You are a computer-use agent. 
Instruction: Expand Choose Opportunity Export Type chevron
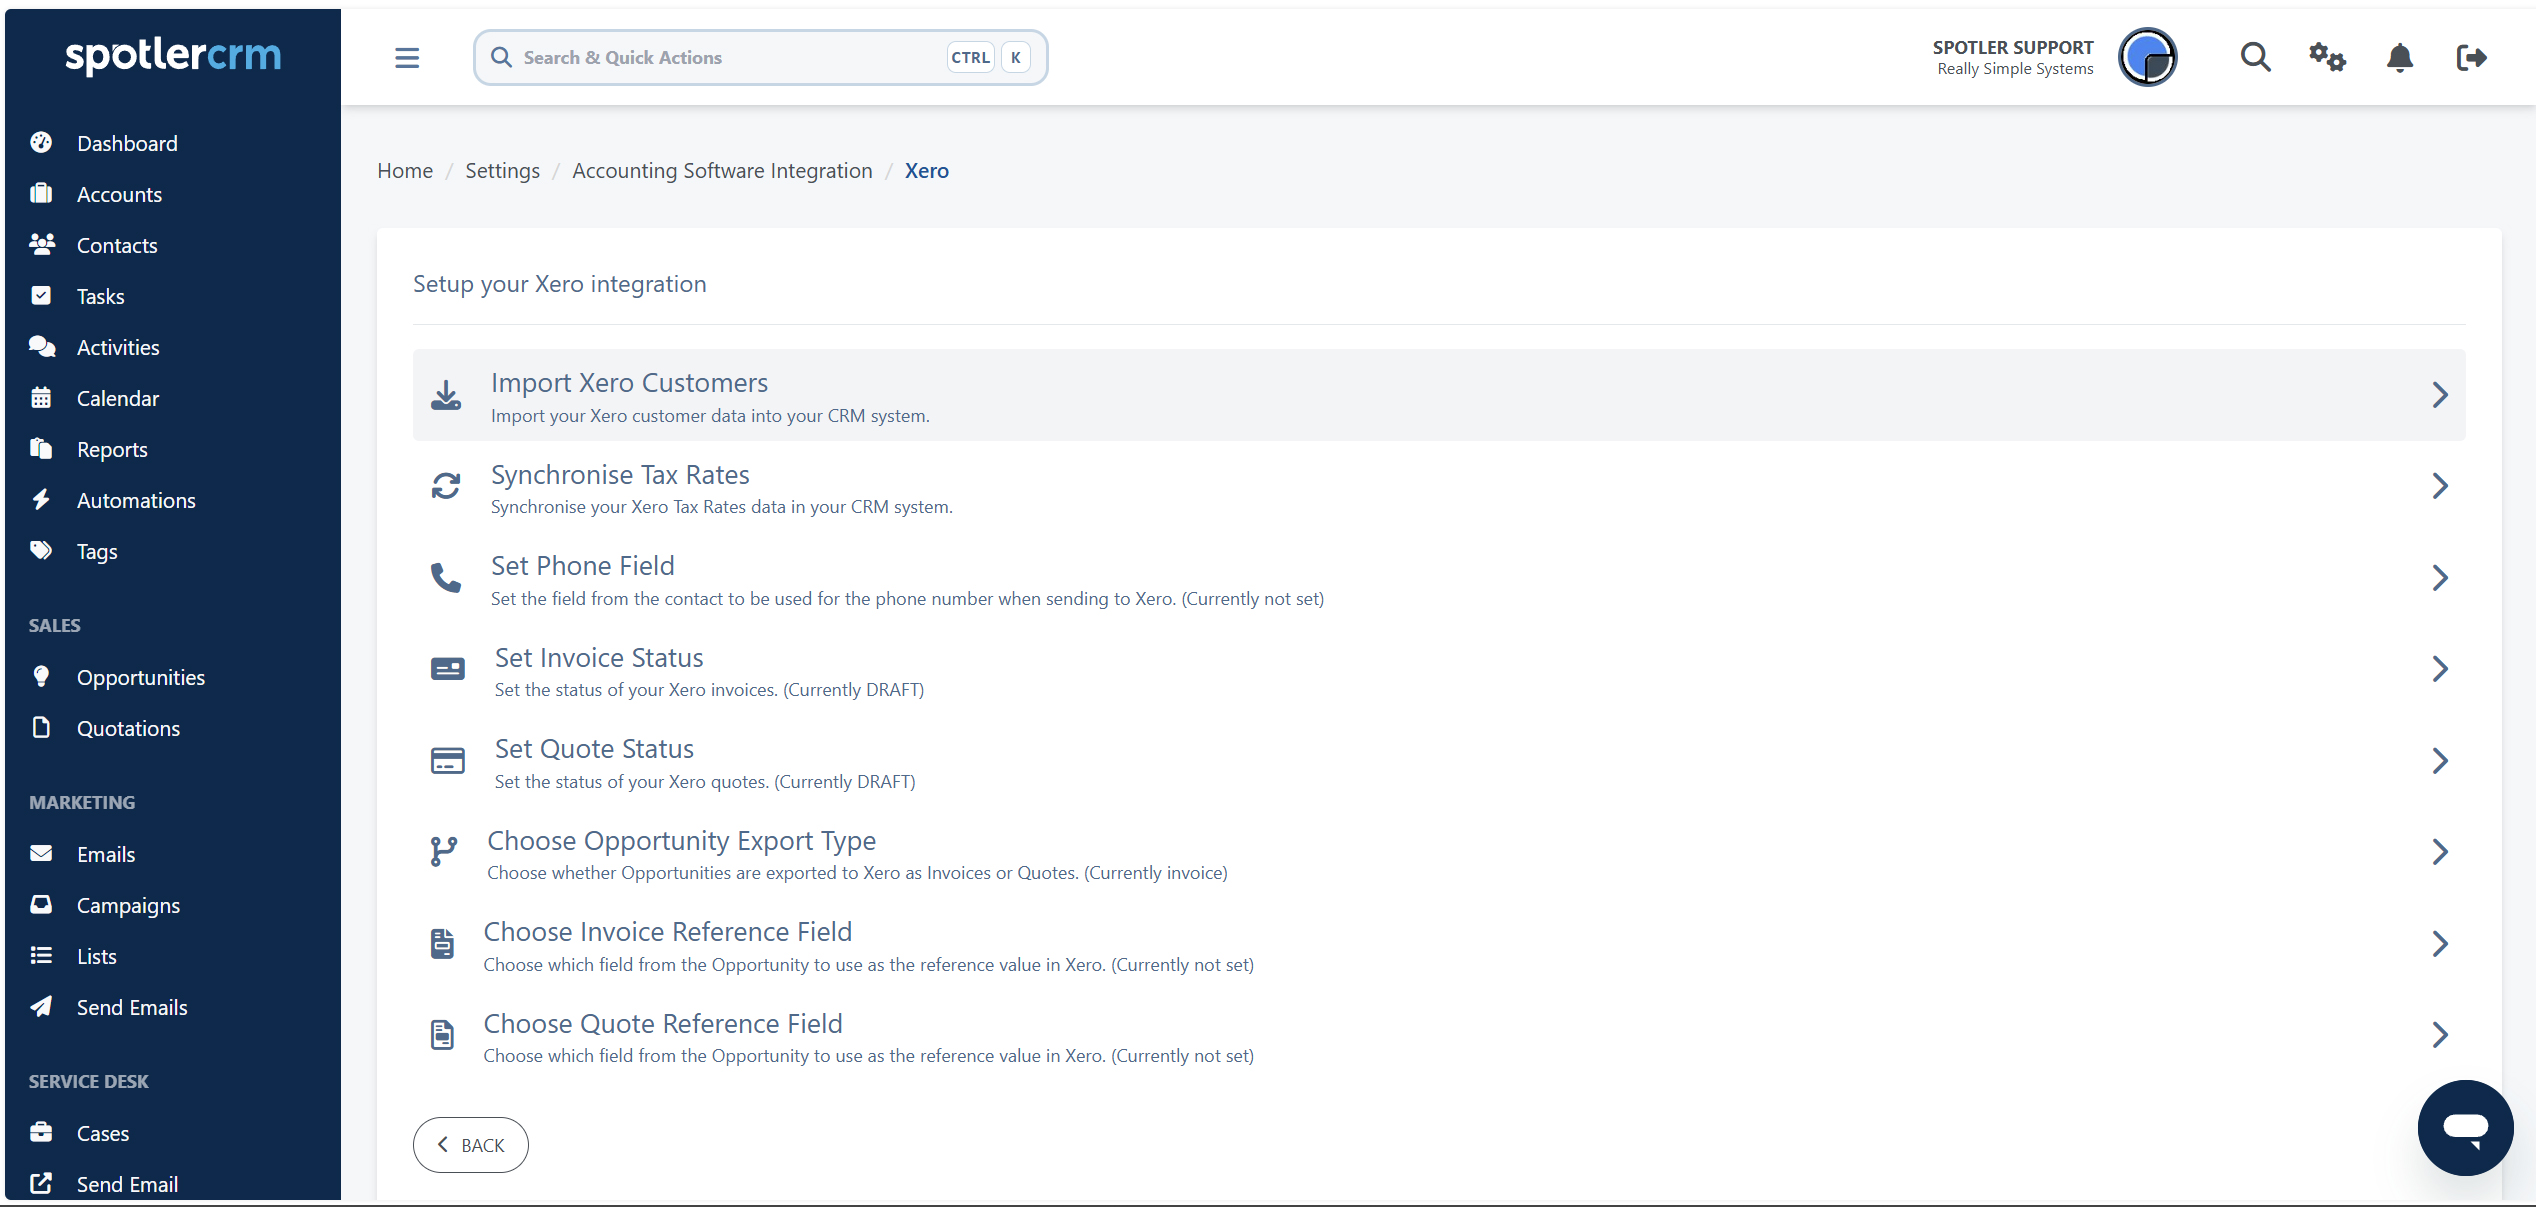click(x=2440, y=852)
